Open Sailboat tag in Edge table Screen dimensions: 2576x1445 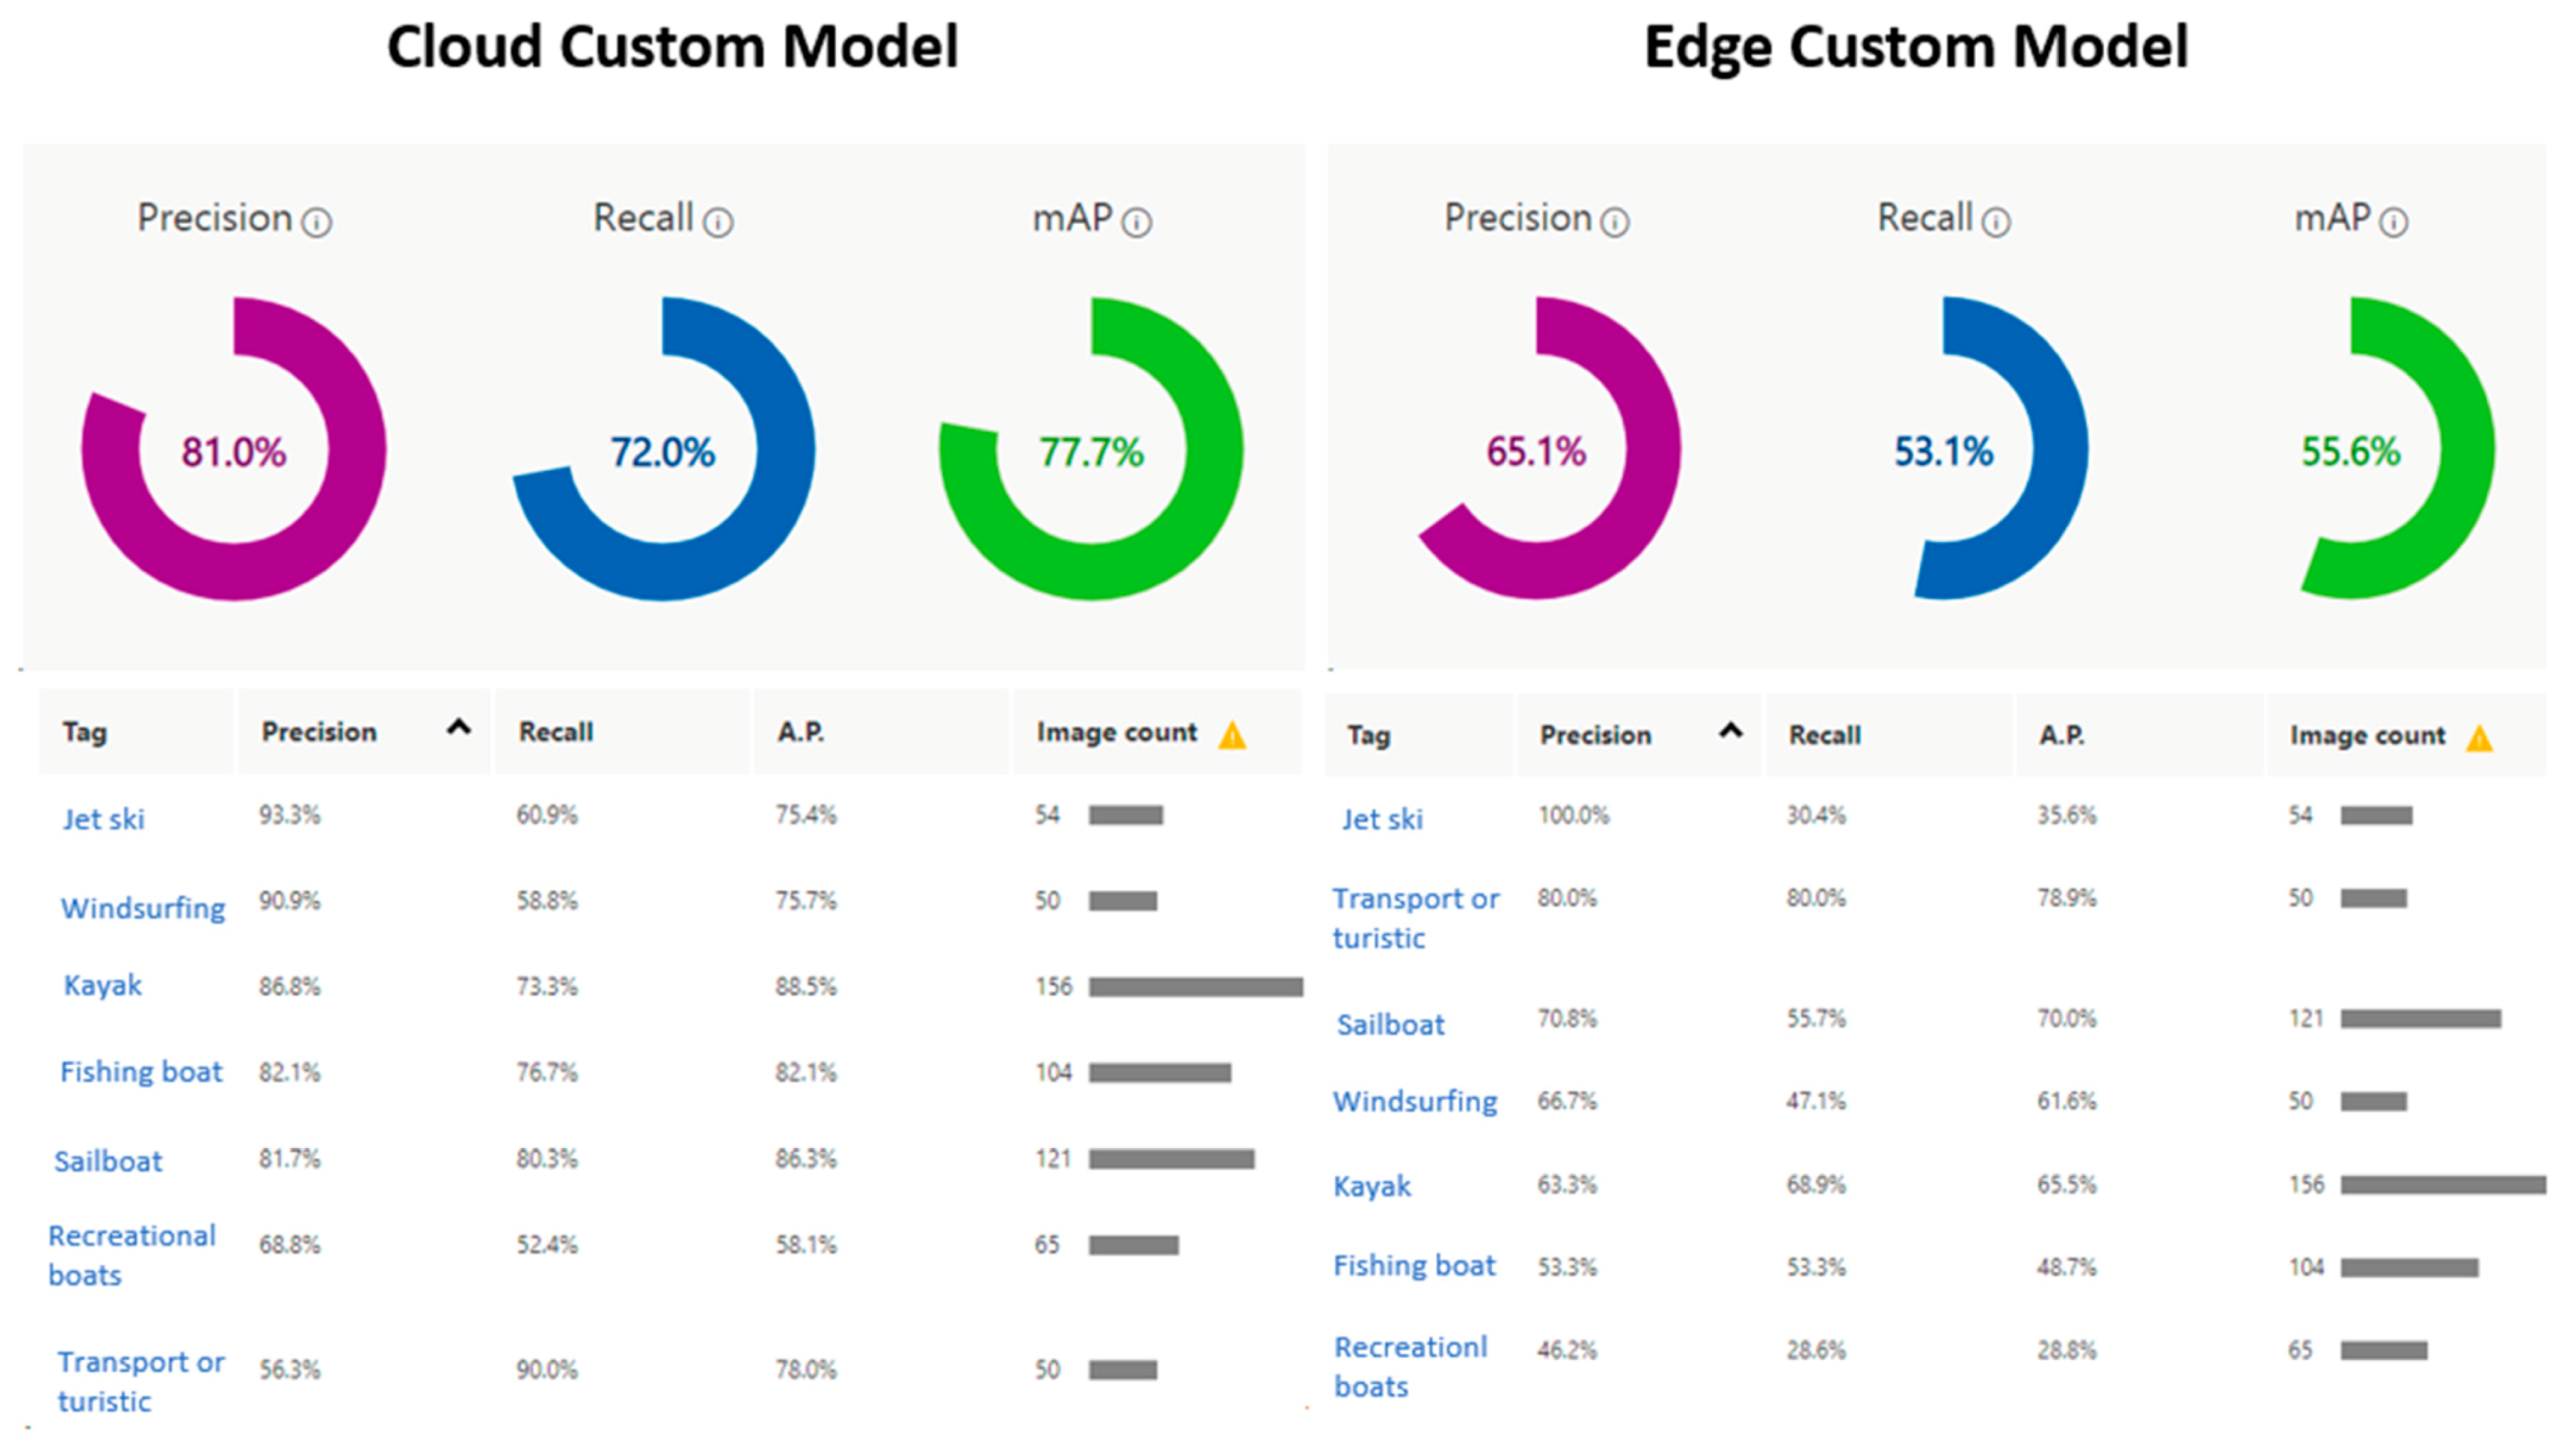tap(1390, 1024)
